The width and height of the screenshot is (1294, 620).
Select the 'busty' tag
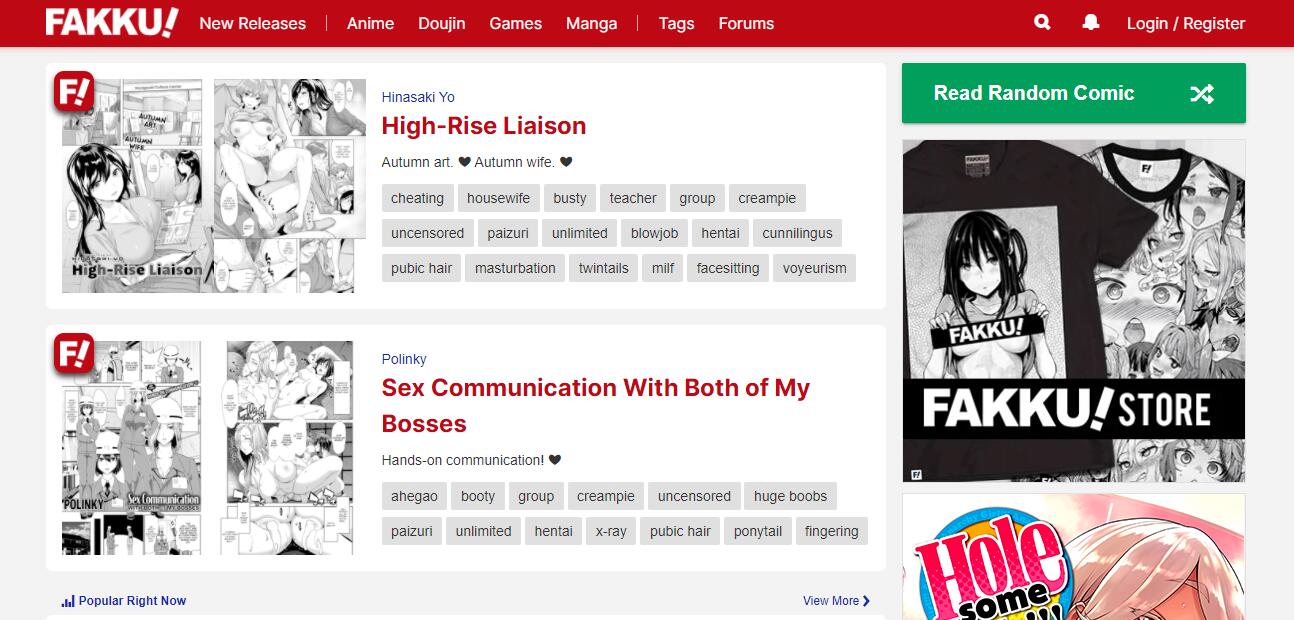point(570,198)
